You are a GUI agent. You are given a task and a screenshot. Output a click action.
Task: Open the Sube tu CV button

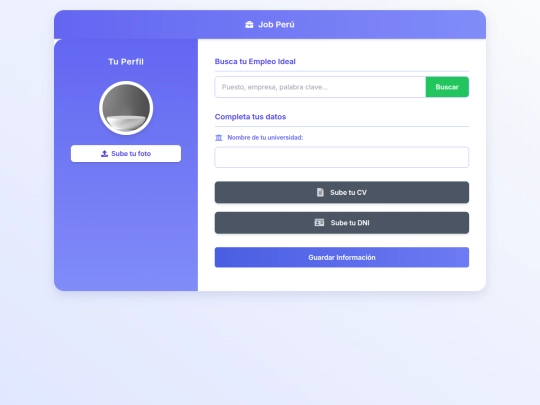pyautogui.click(x=342, y=192)
